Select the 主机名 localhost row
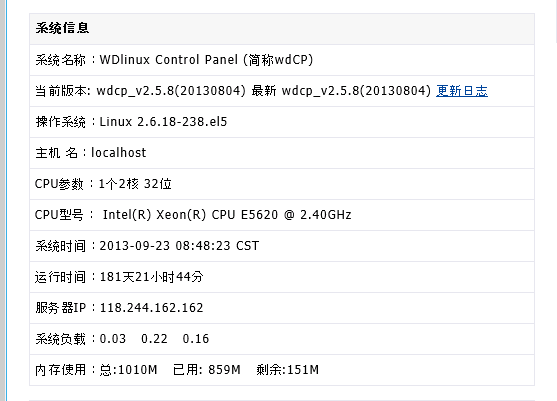557x401 pixels. point(282,153)
